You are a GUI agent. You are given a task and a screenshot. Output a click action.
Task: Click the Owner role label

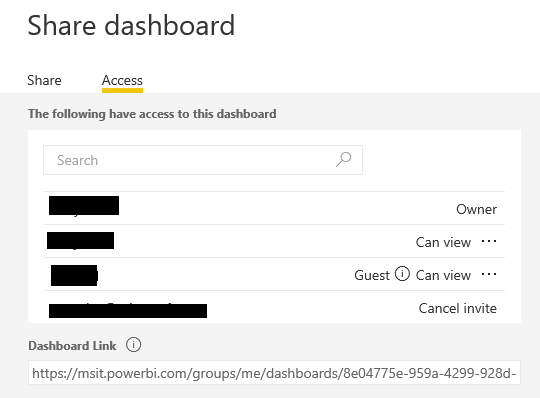click(477, 209)
